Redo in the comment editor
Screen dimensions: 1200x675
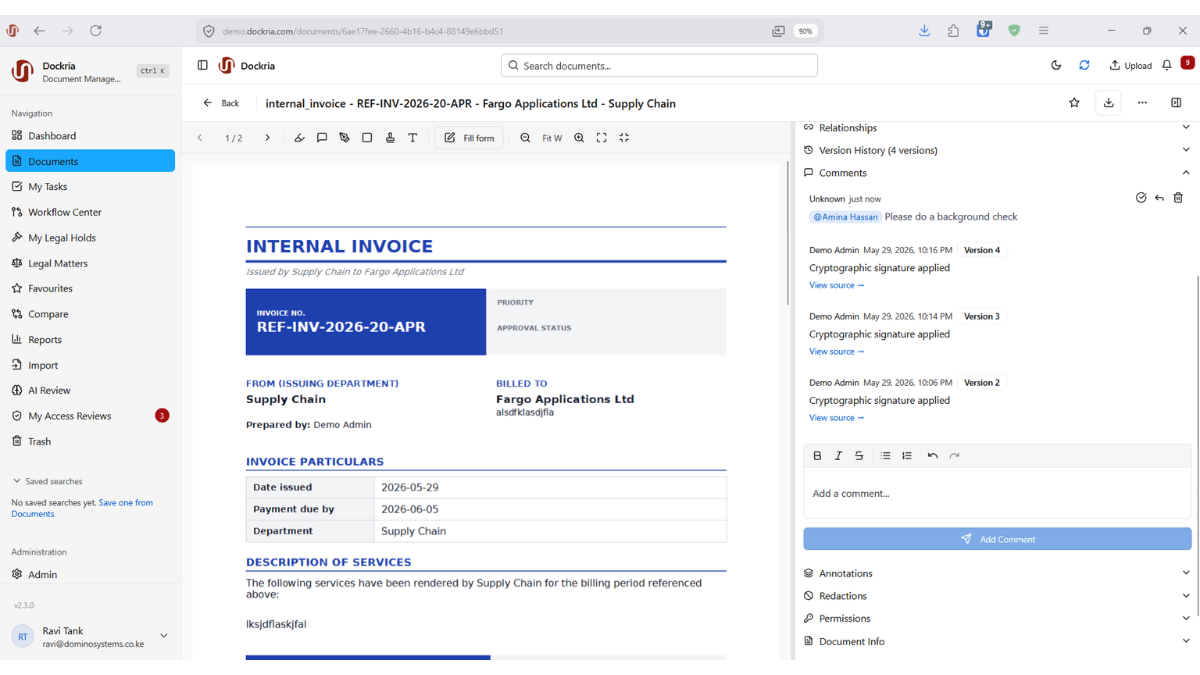pyautogui.click(x=954, y=456)
